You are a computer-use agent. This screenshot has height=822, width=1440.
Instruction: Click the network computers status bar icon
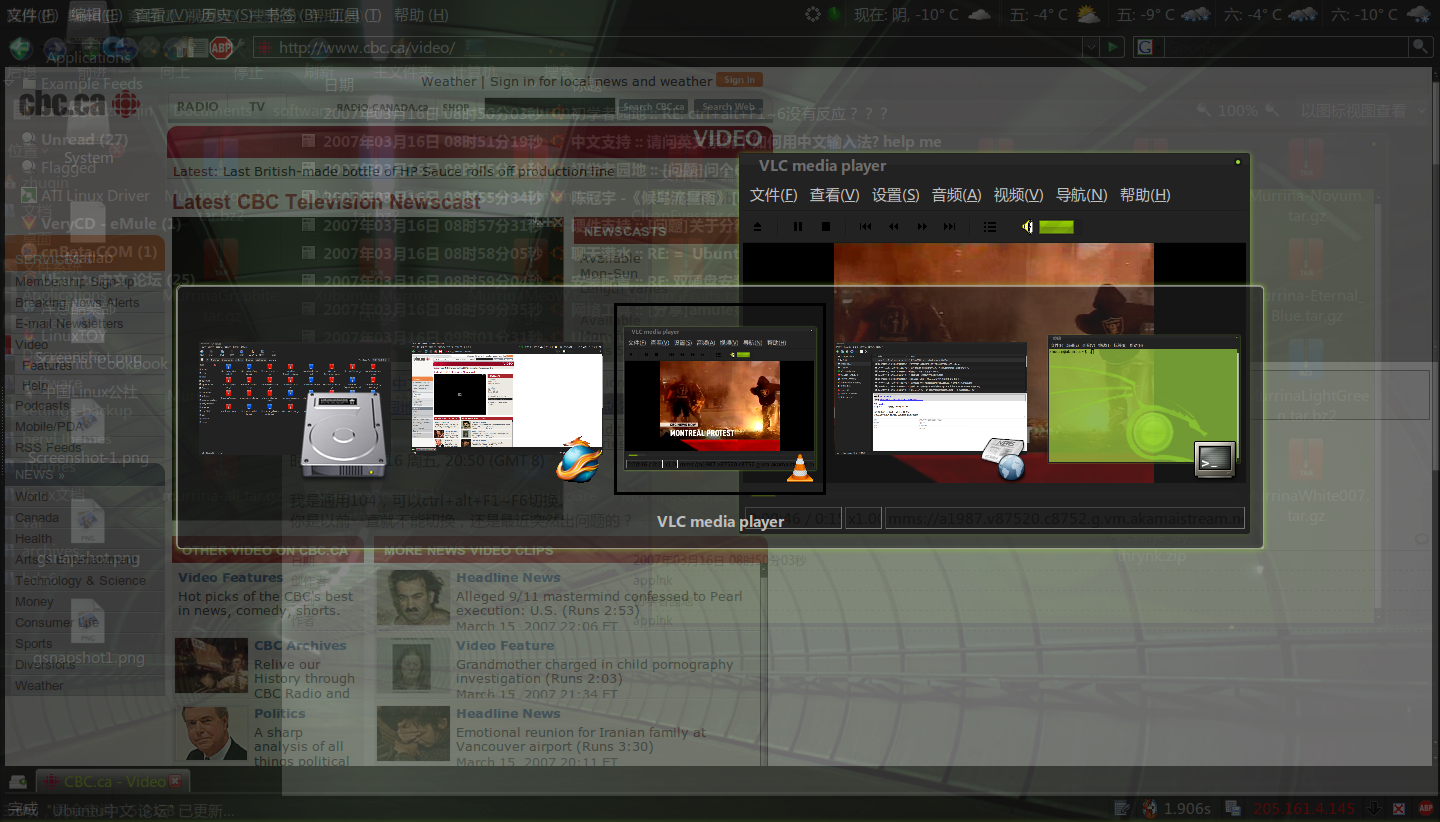click(x=1233, y=809)
